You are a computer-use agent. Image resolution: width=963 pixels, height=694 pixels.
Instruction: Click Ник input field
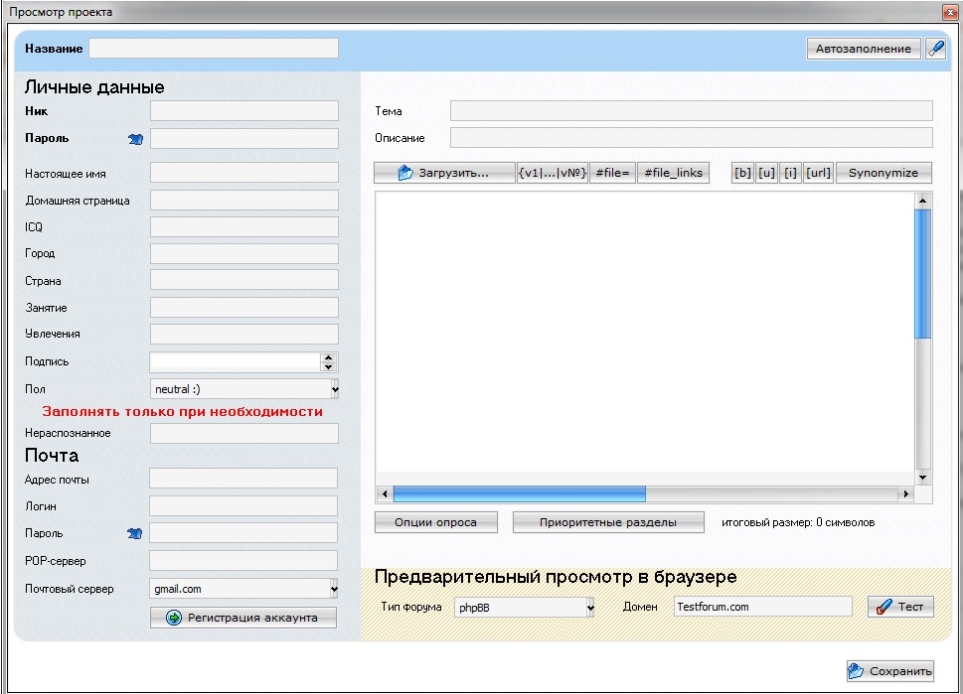point(244,111)
